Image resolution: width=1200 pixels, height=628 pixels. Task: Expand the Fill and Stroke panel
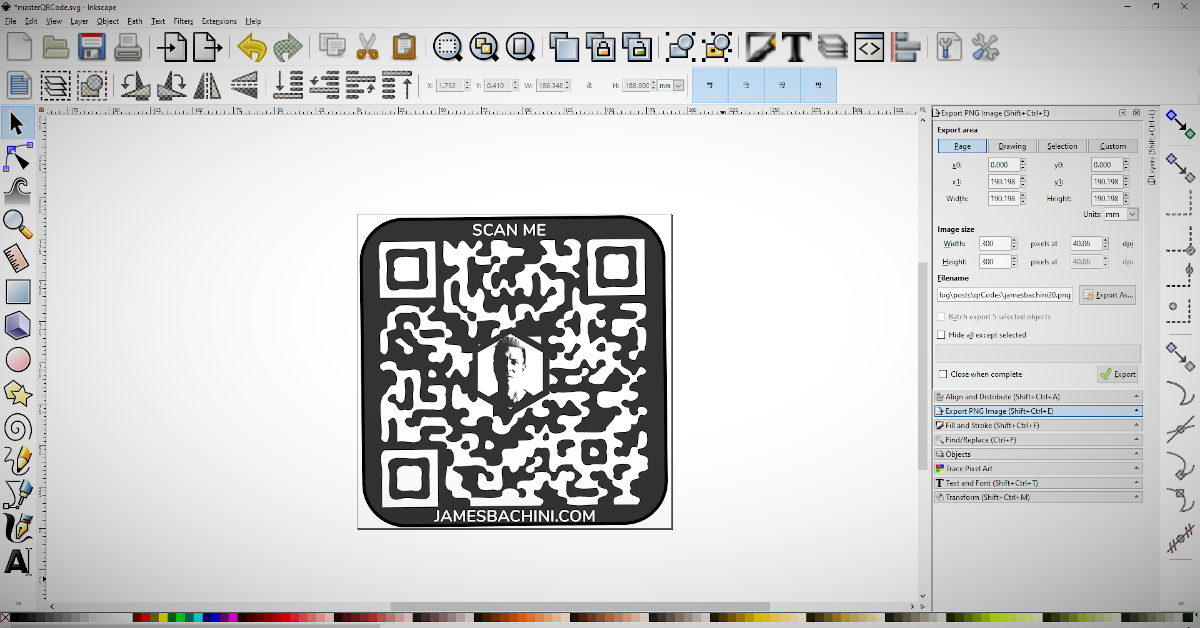(x=1037, y=425)
